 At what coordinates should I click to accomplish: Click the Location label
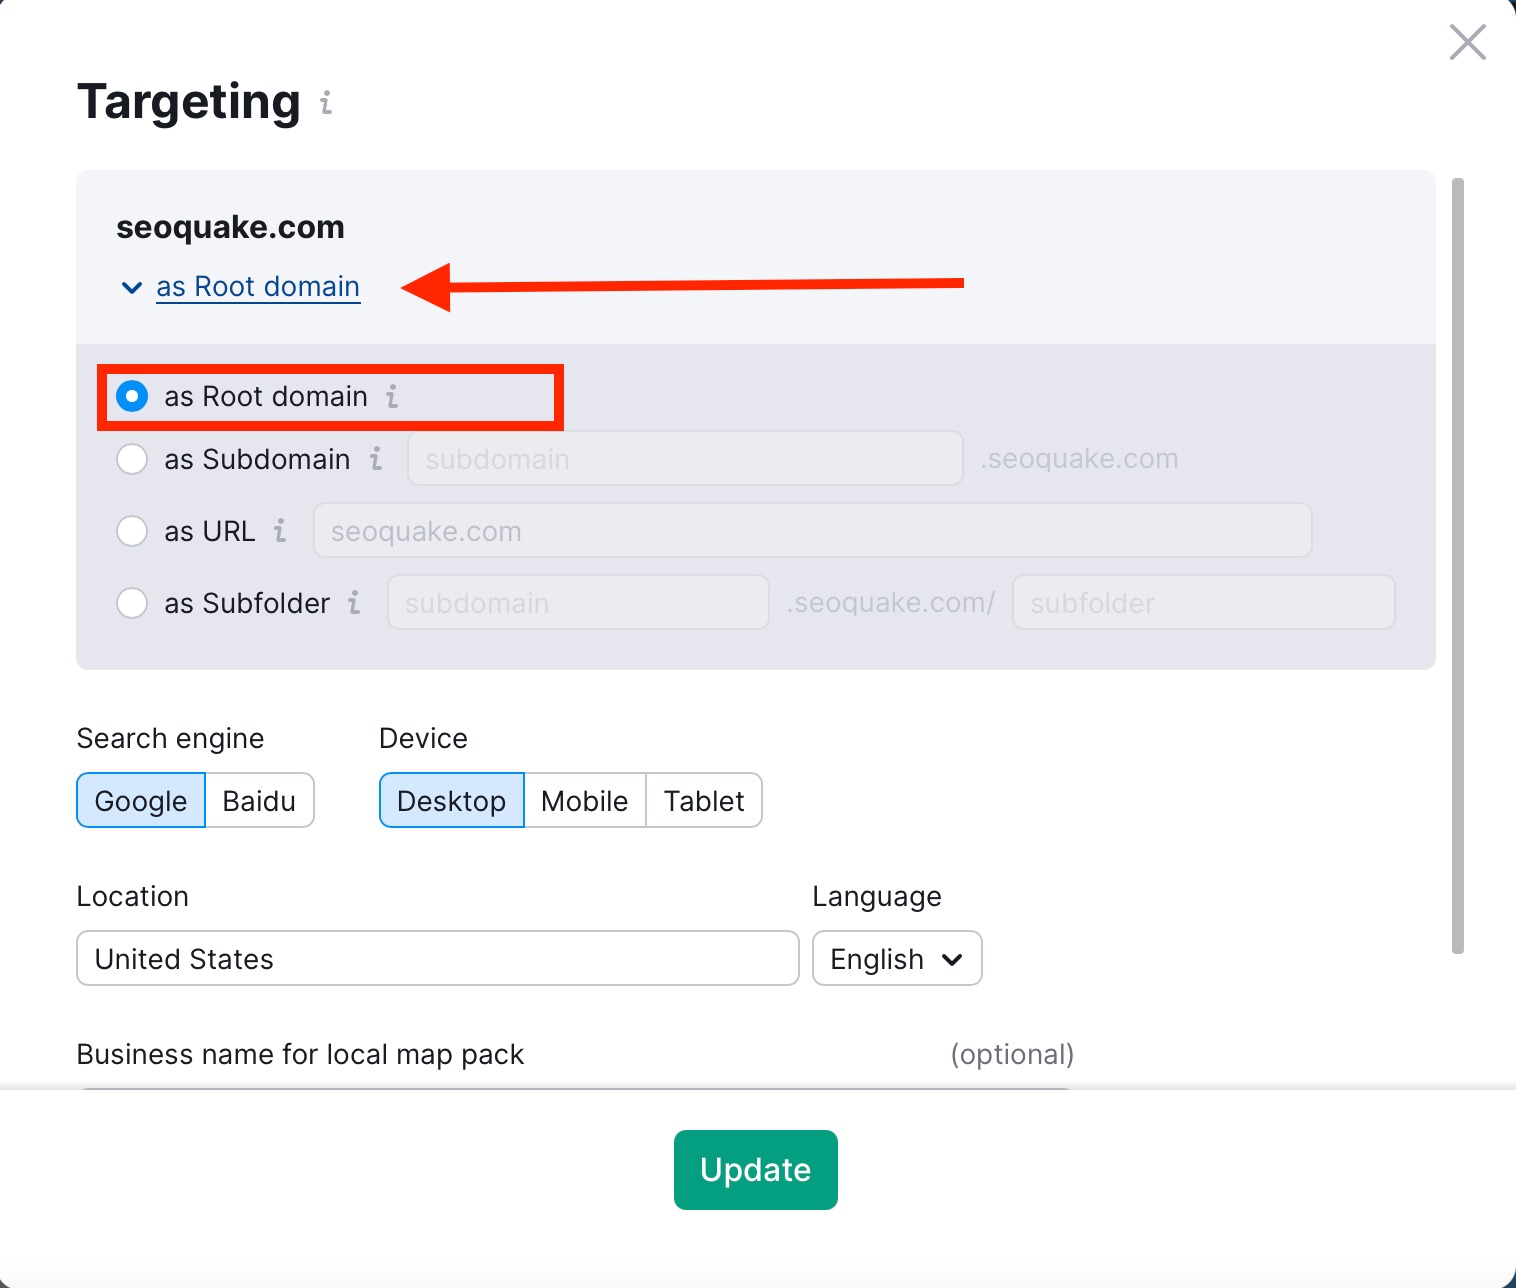132,896
